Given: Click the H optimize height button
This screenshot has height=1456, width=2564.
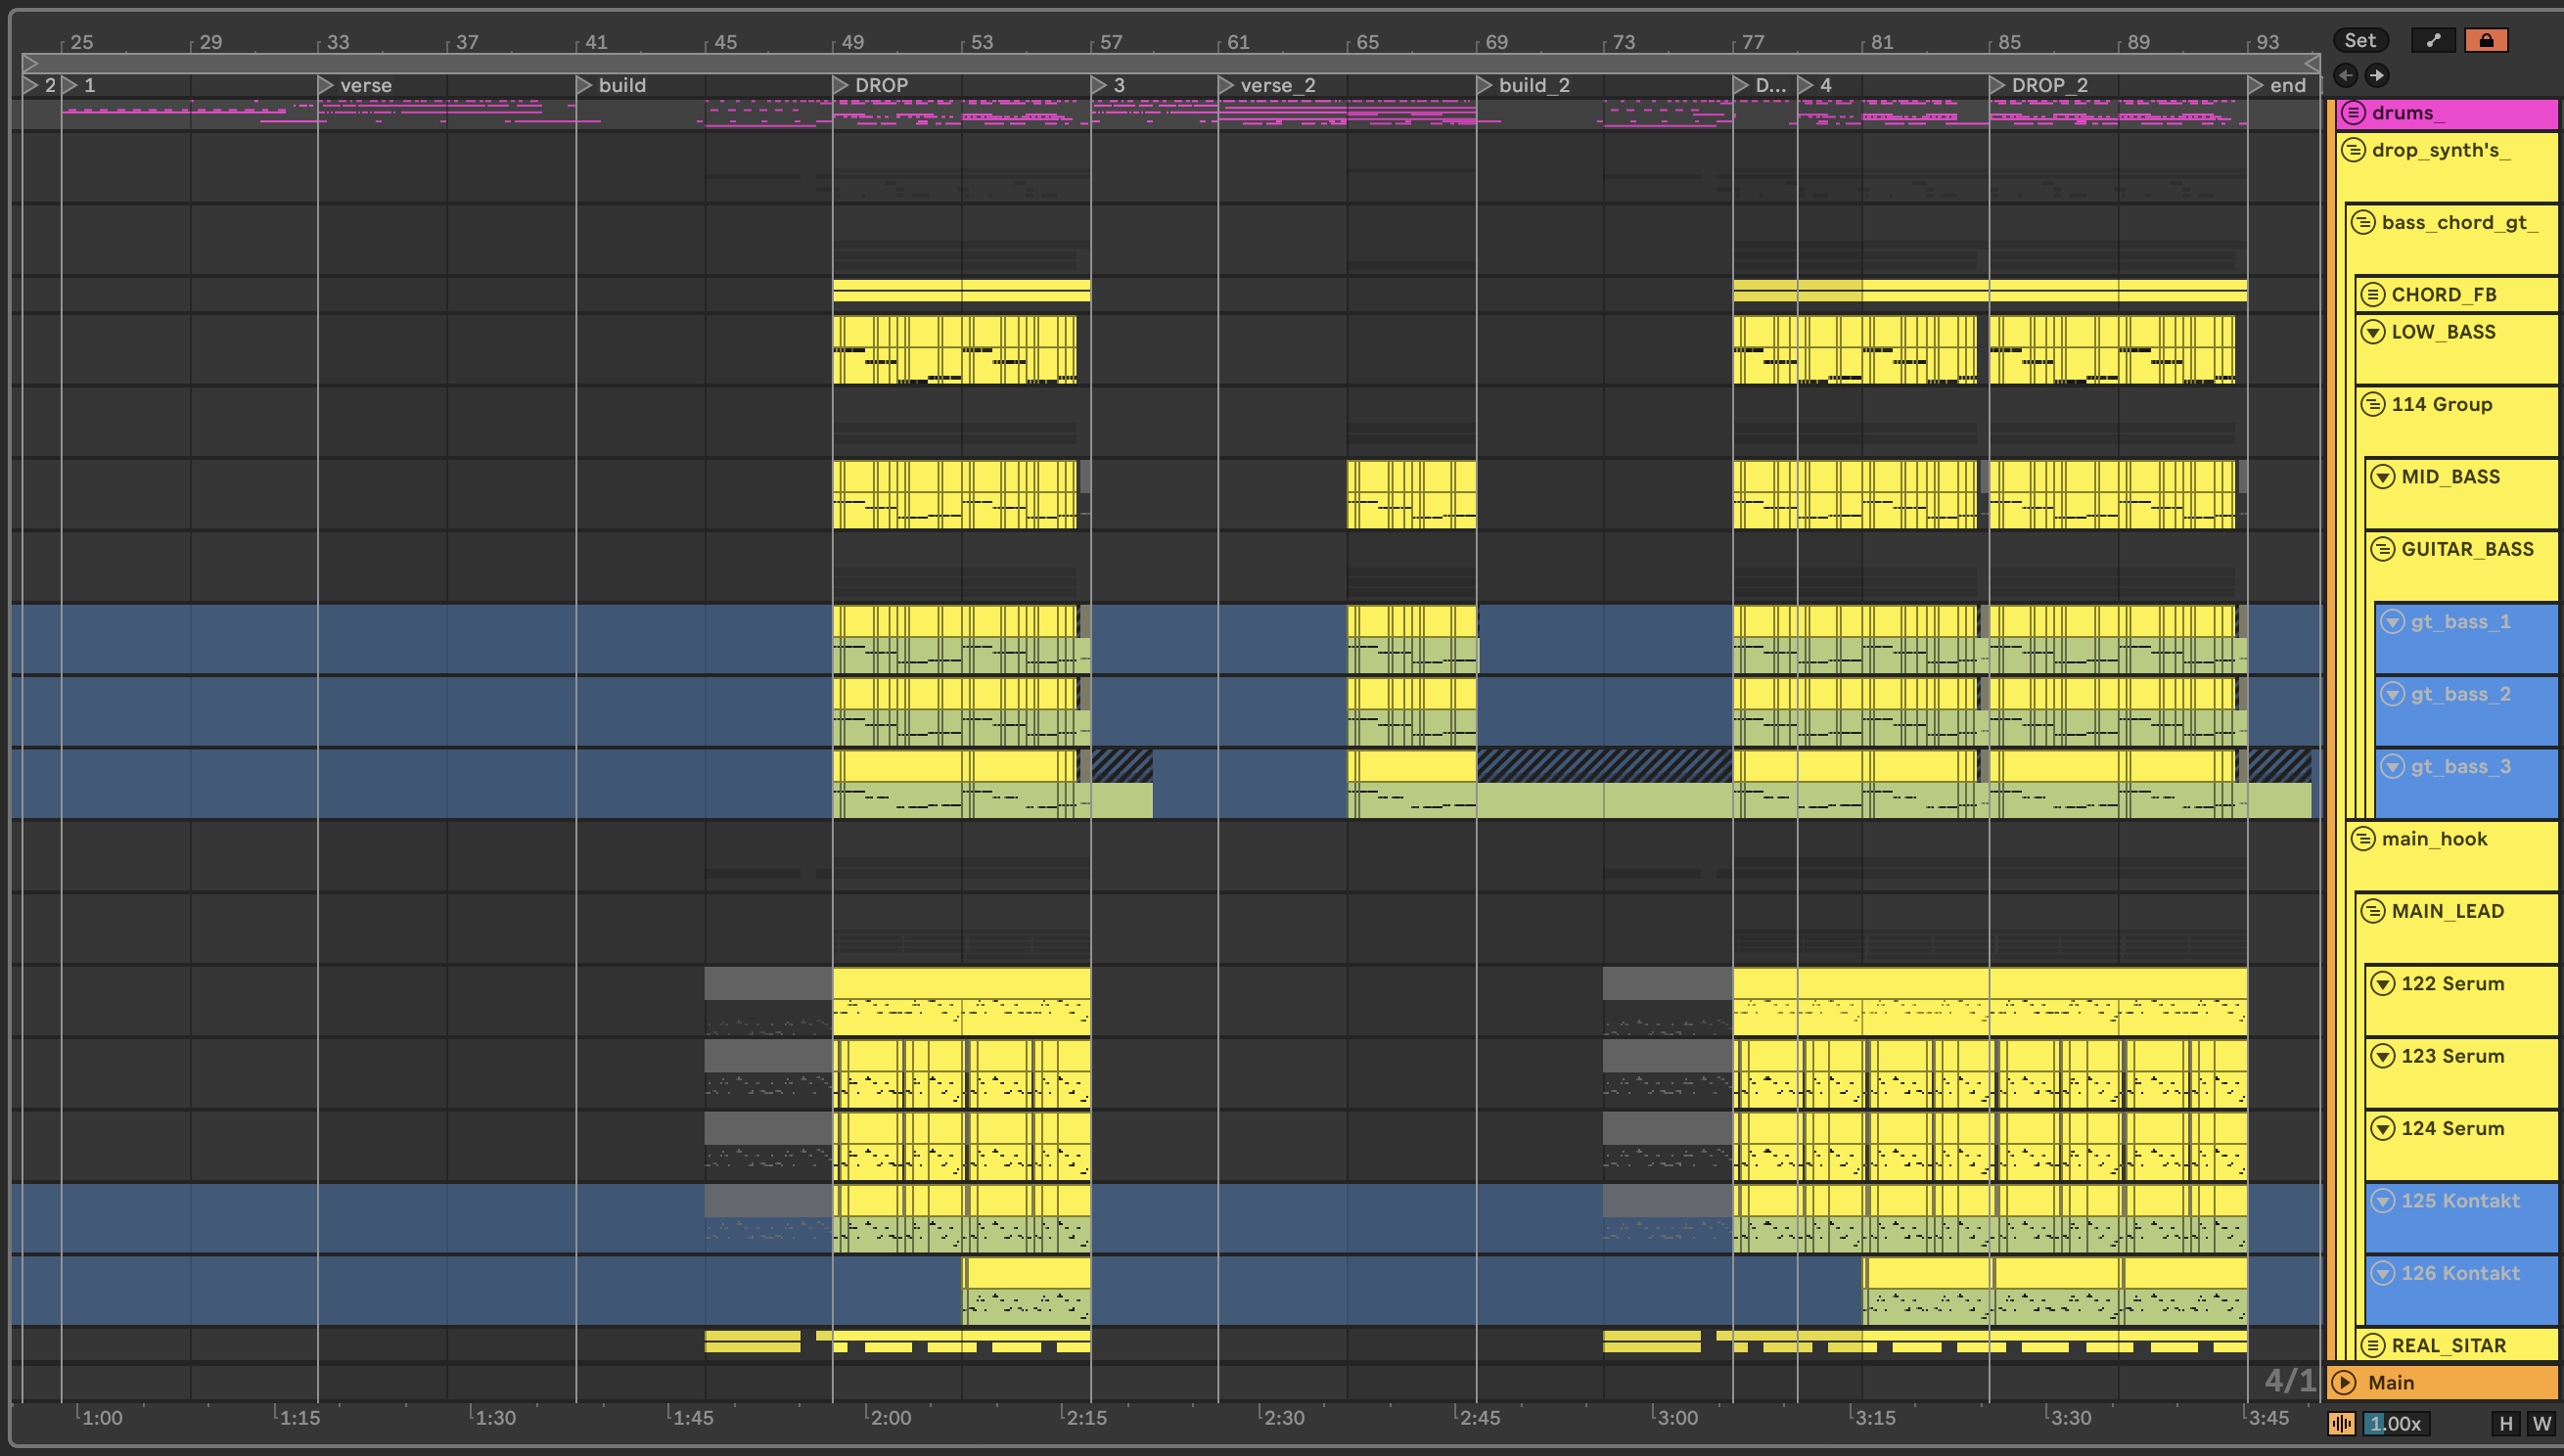Looking at the screenshot, I should (2505, 1424).
